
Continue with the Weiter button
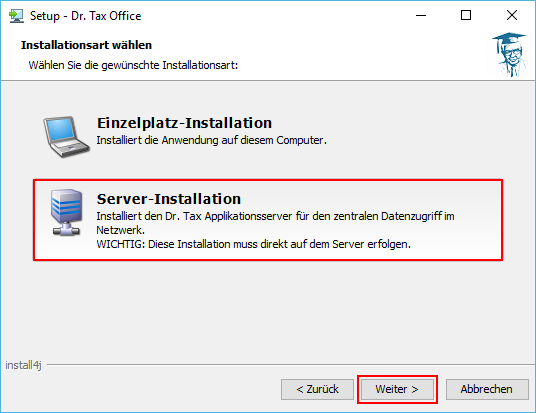(397, 389)
